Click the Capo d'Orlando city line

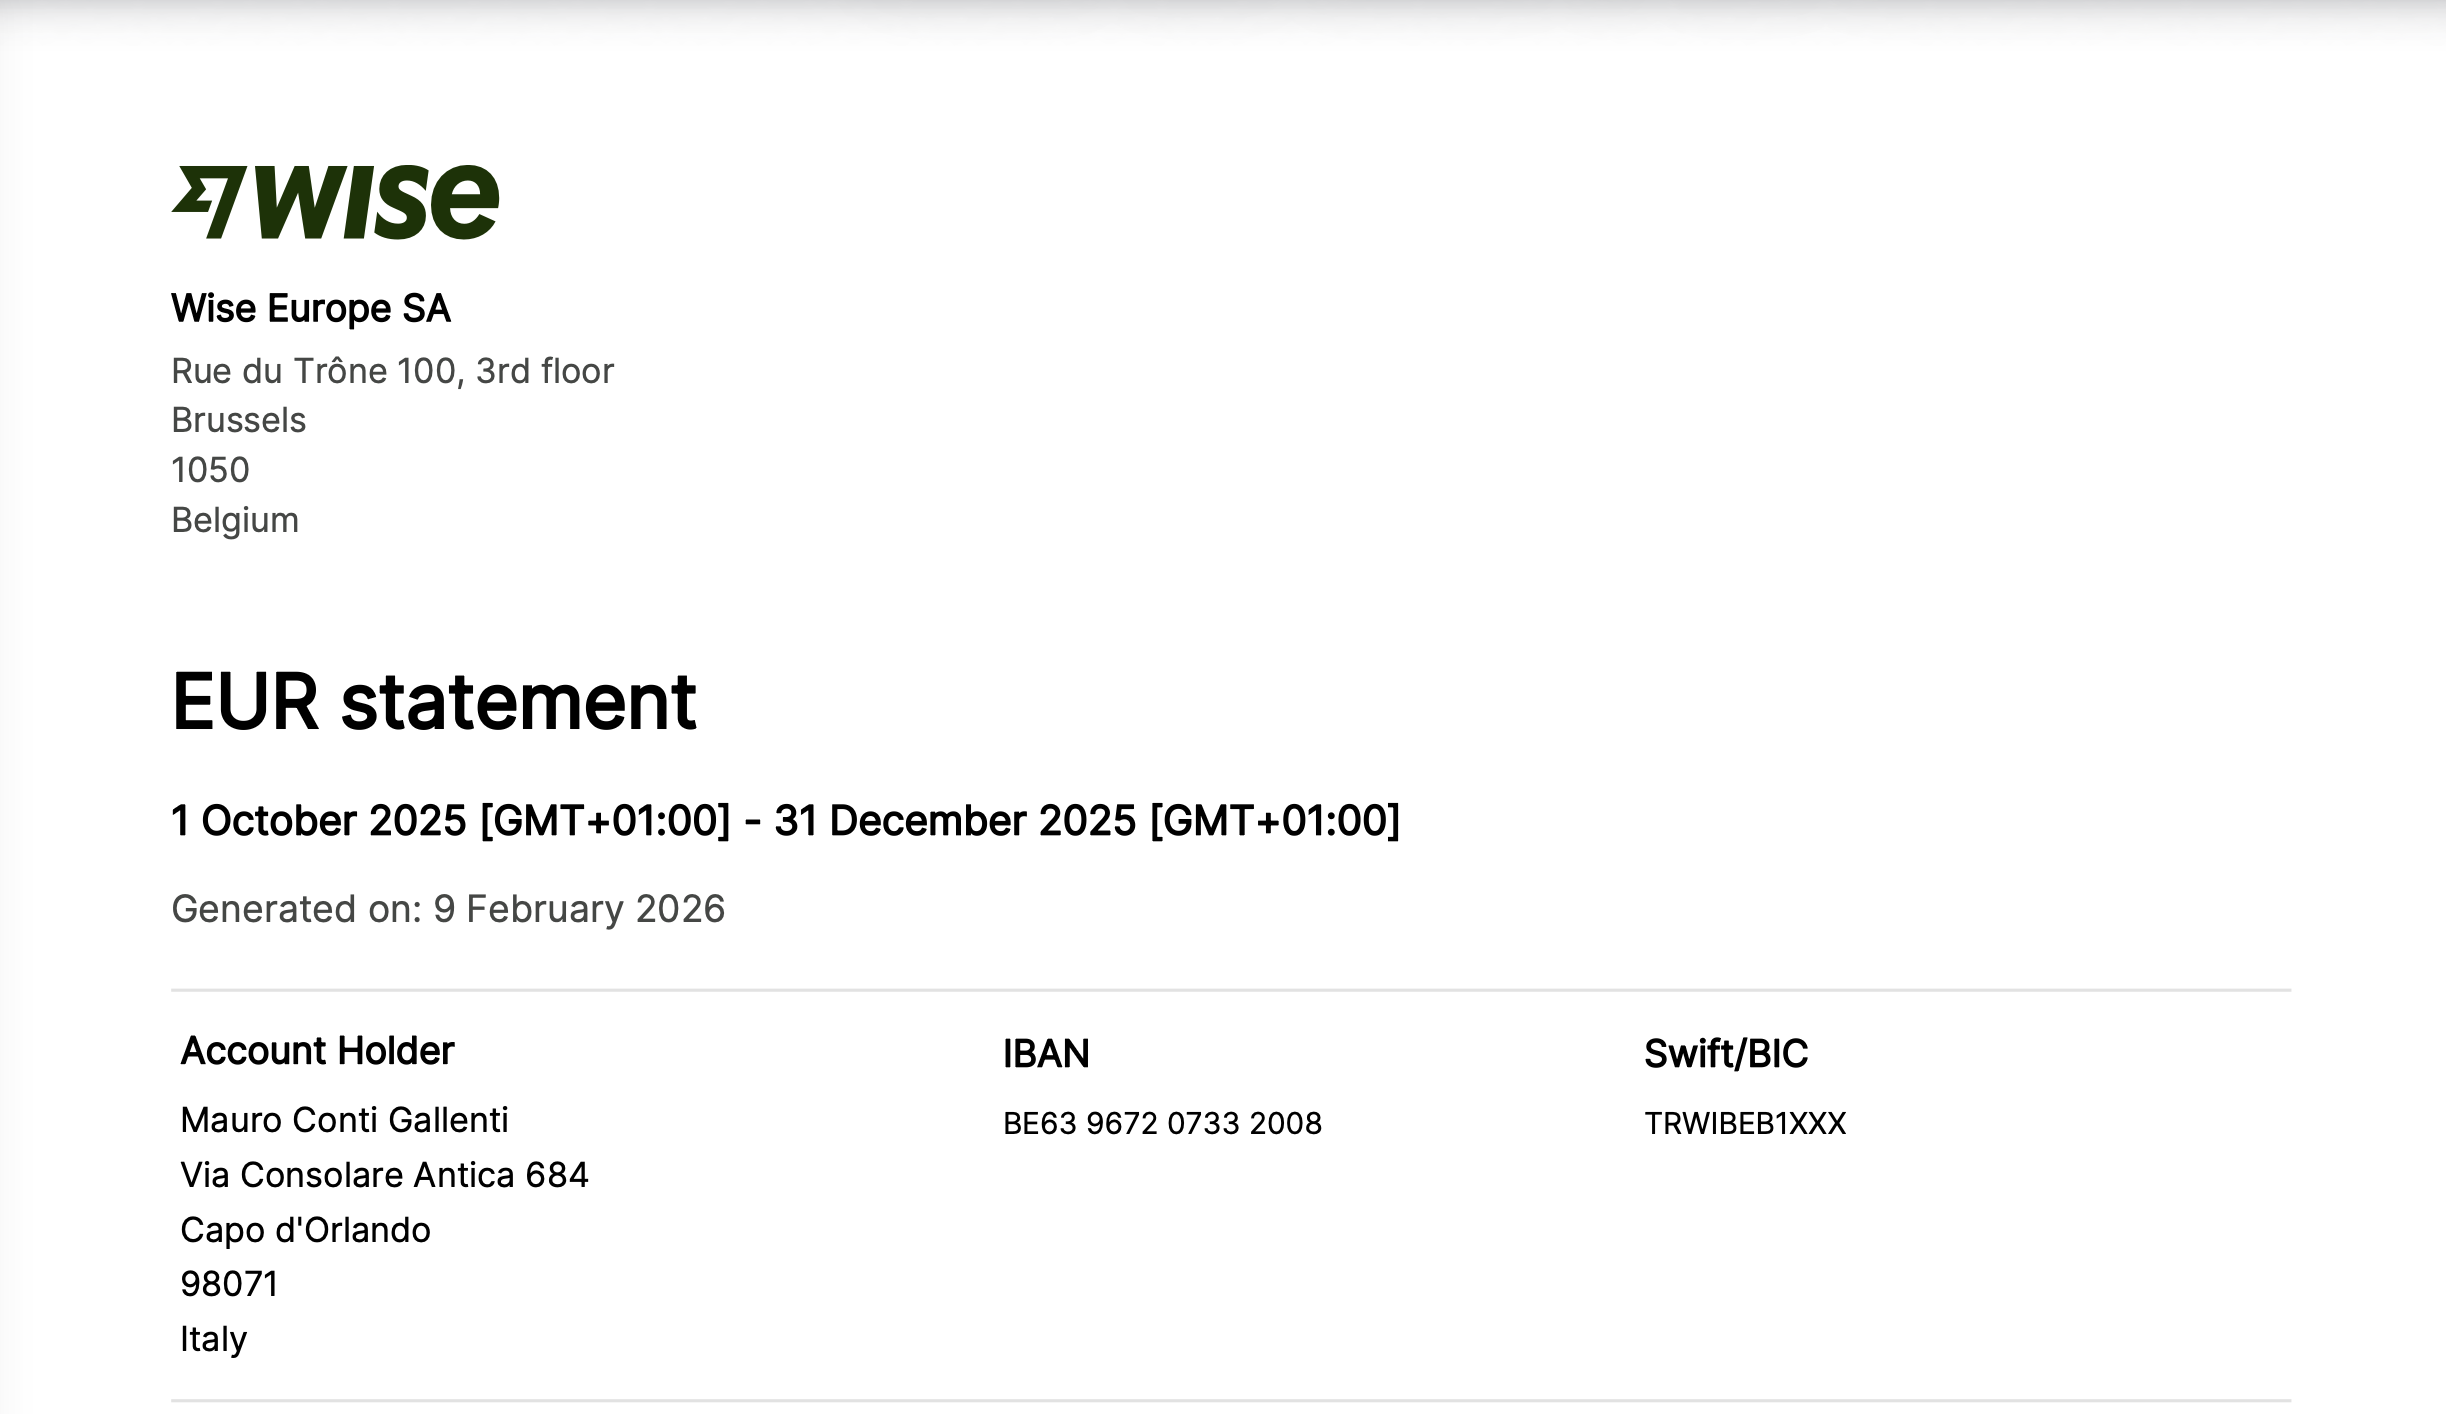[x=305, y=1230]
